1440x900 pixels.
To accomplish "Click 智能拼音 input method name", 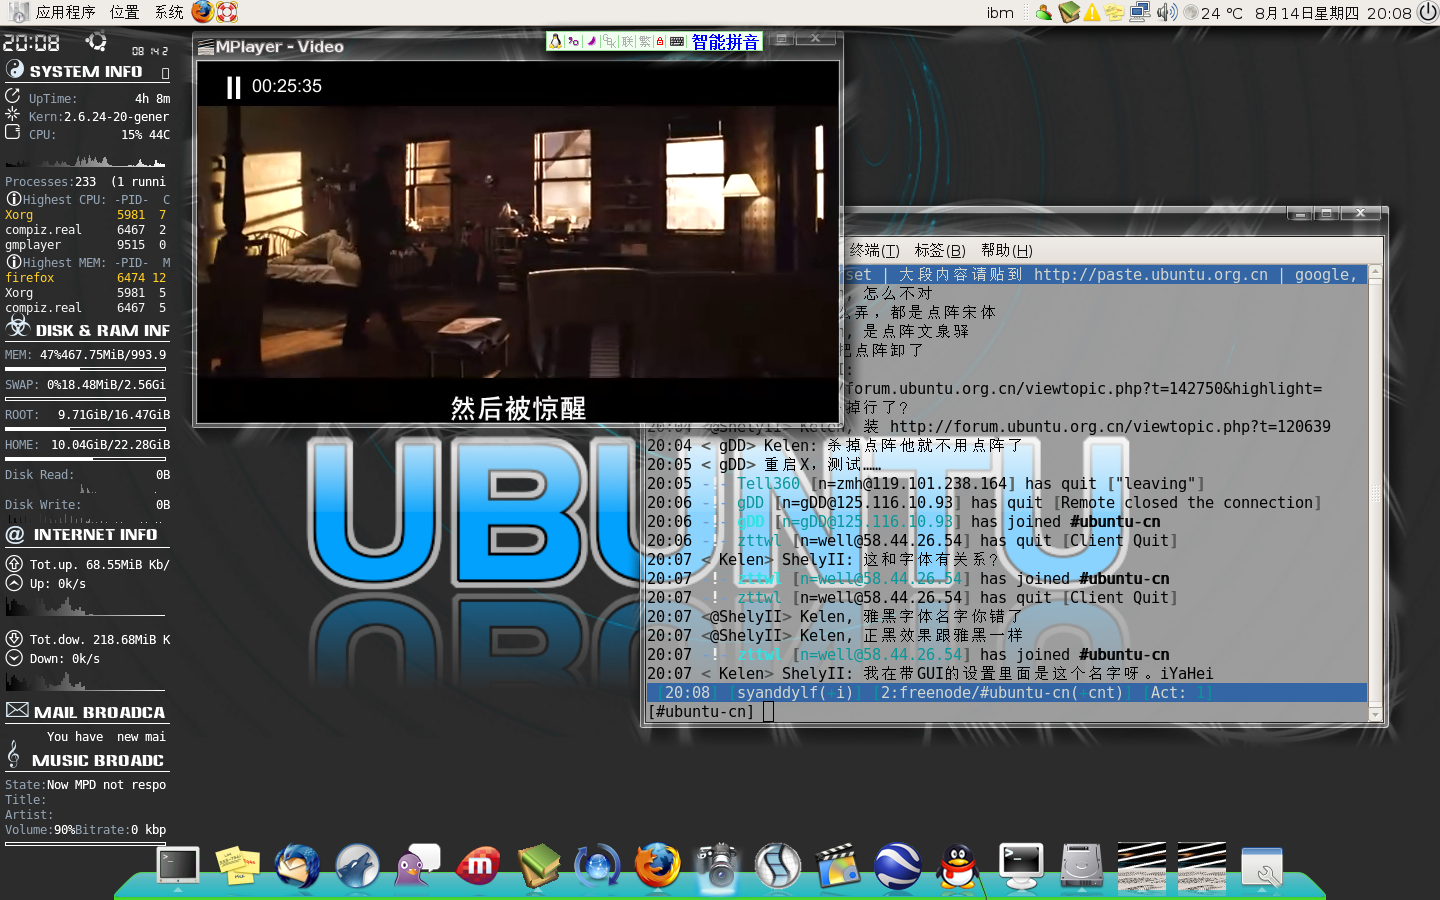I will [x=725, y=41].
